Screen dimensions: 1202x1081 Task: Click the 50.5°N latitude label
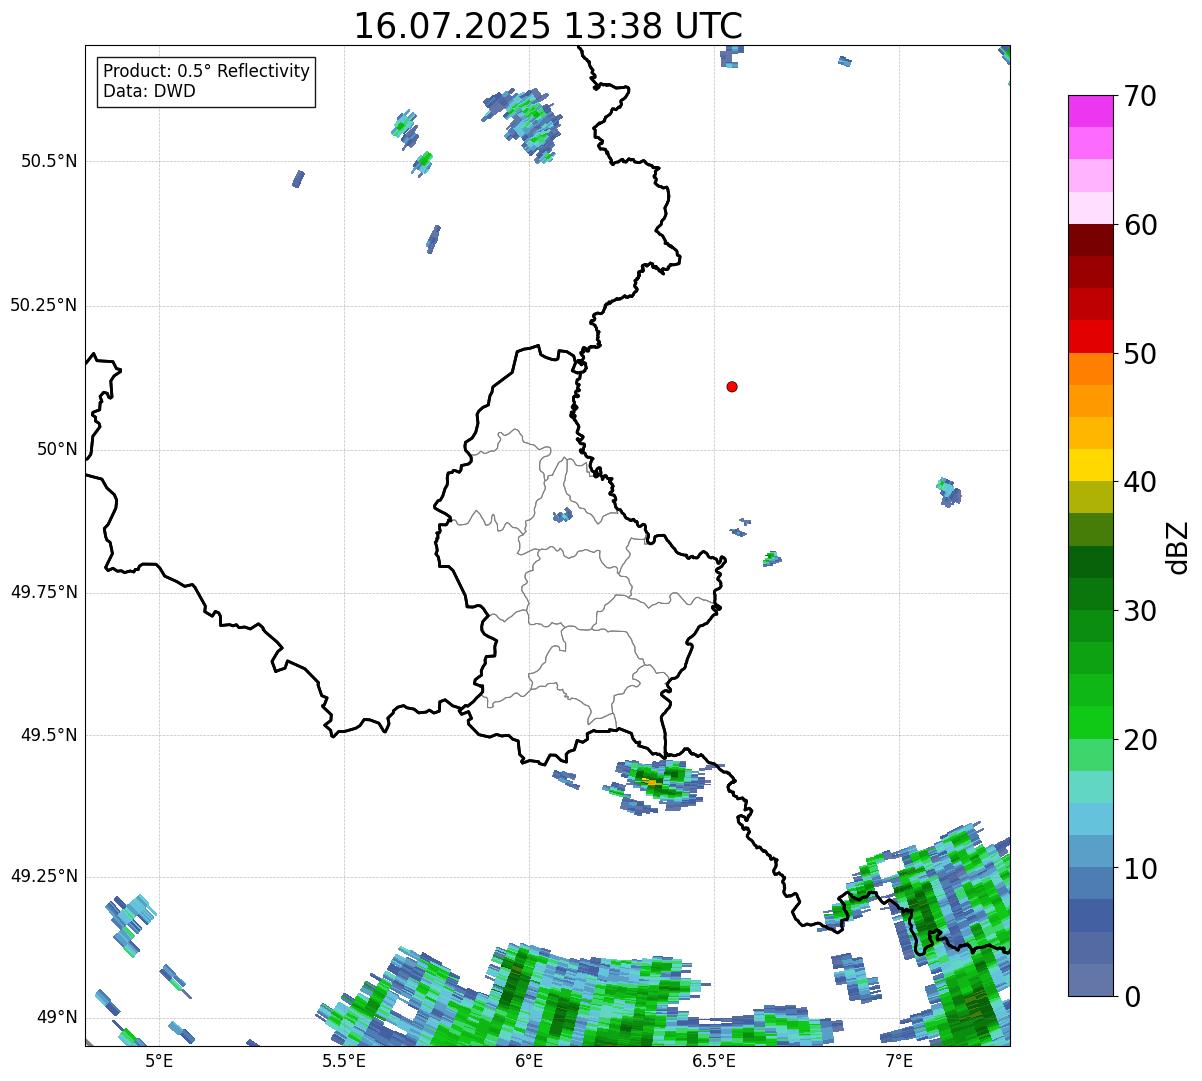coord(49,161)
